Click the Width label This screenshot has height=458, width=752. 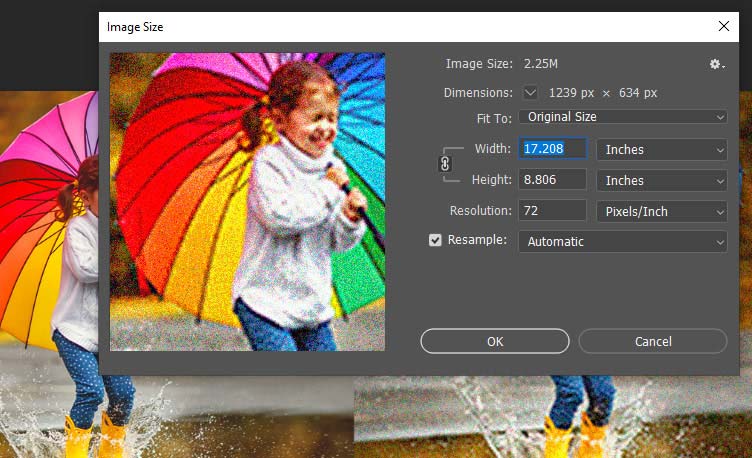click(492, 149)
